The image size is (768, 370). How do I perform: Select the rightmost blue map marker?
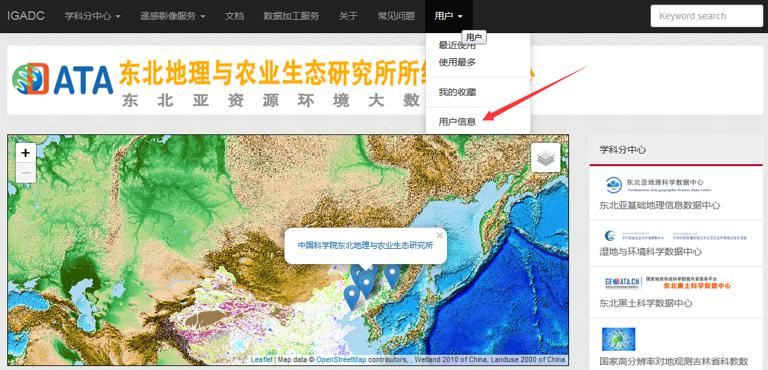click(392, 275)
